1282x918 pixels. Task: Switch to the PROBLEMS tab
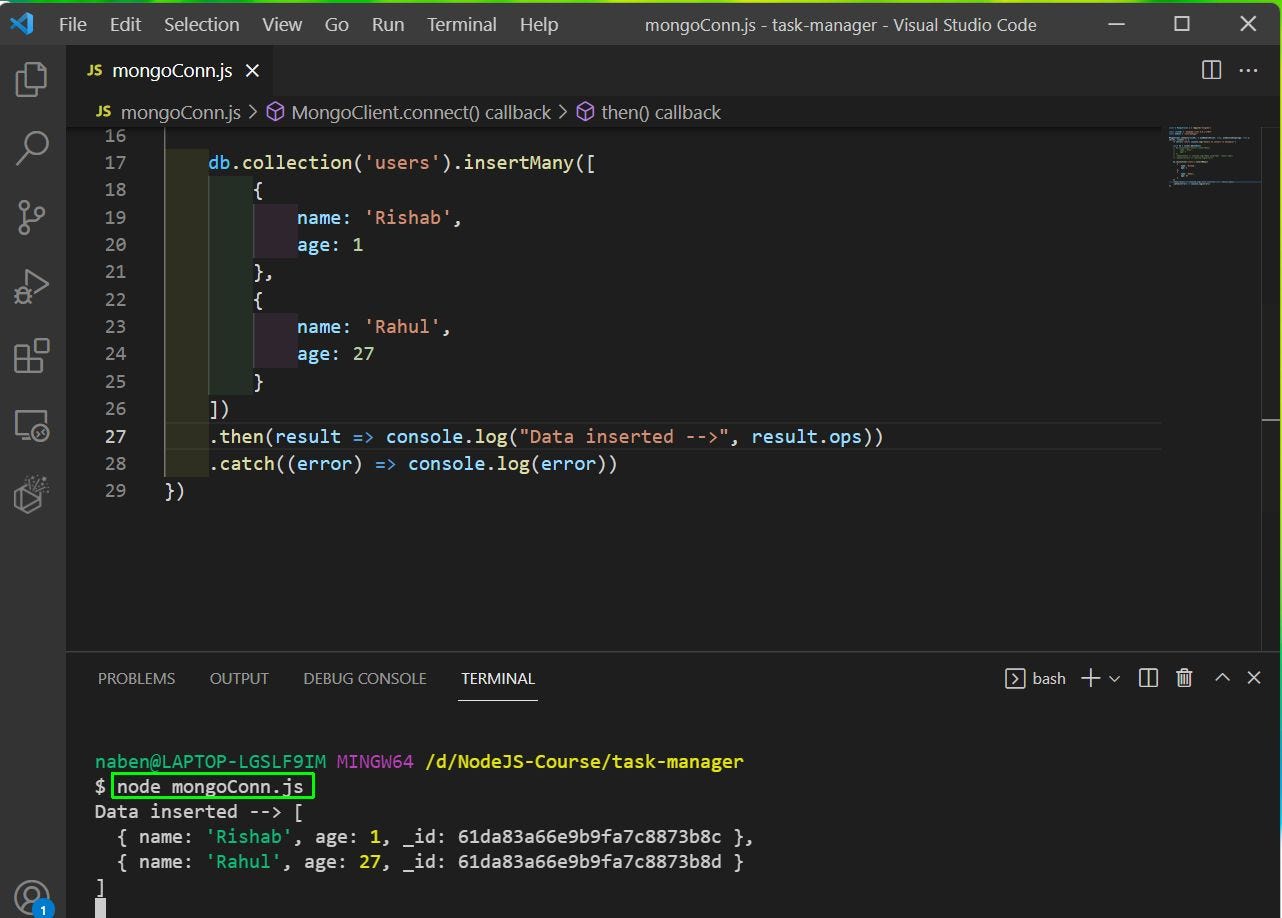[136, 678]
